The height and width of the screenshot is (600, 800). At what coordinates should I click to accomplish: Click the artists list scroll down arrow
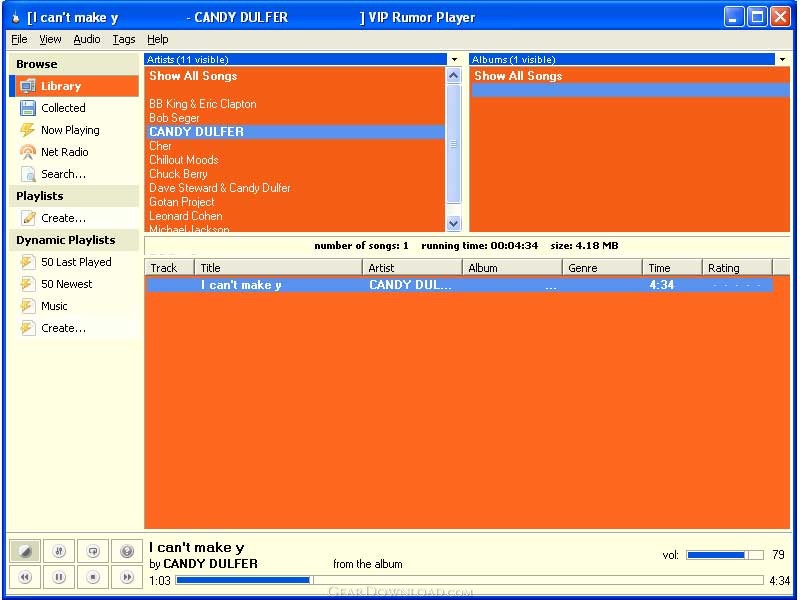tap(454, 223)
